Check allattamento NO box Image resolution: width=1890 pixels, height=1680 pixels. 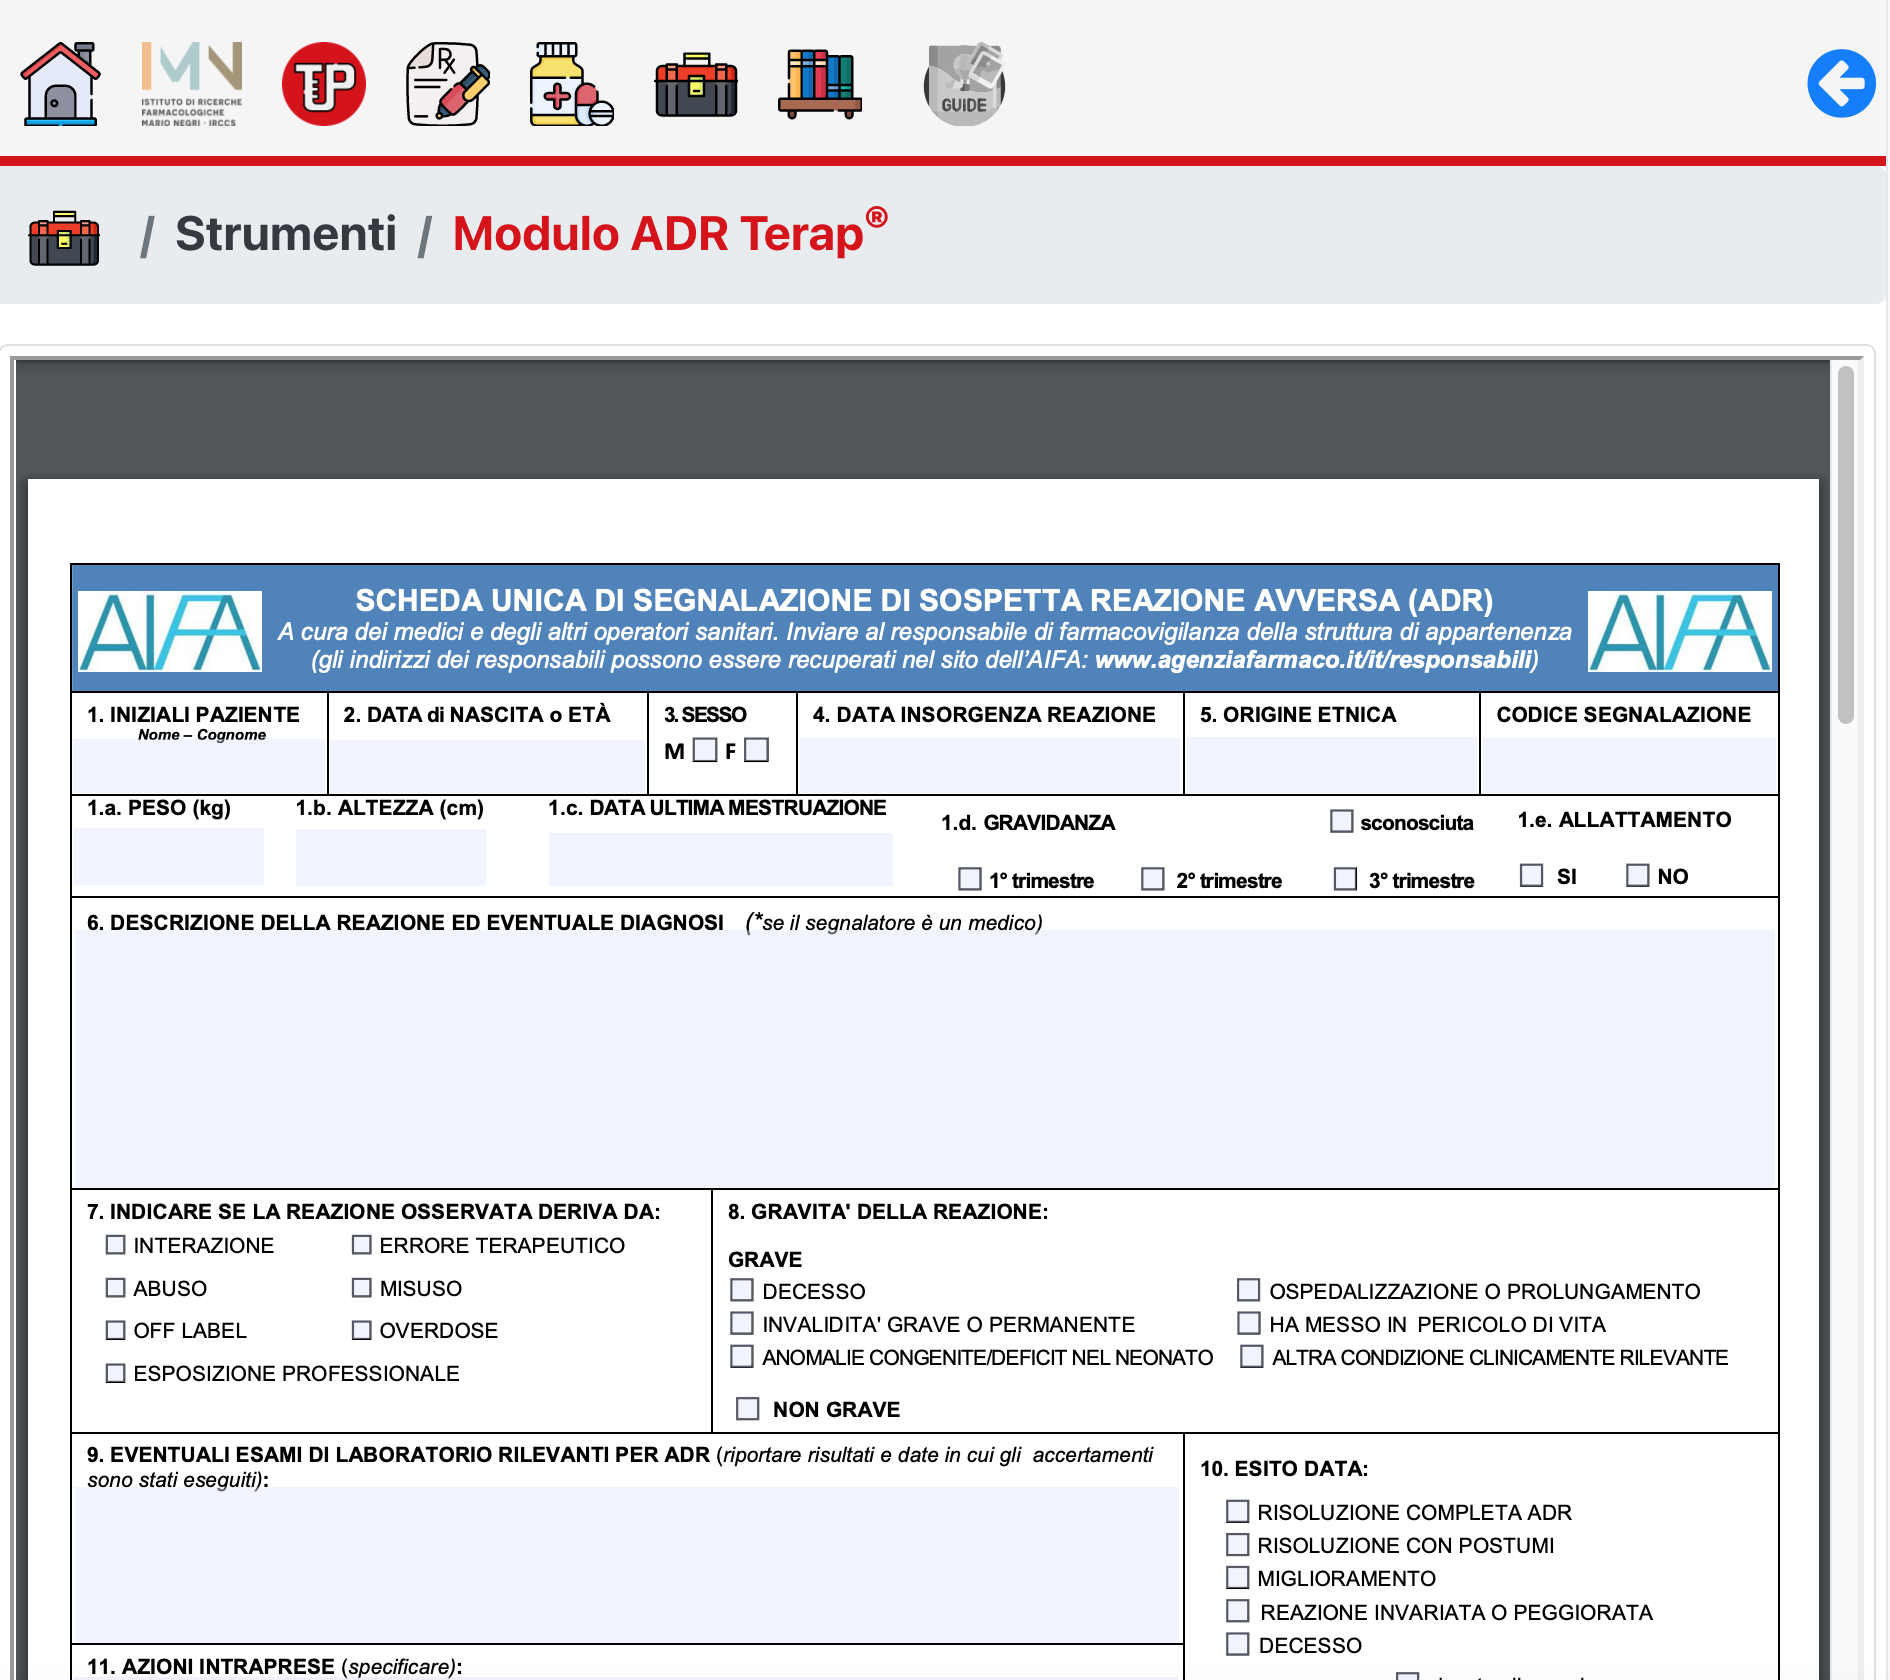point(1637,875)
